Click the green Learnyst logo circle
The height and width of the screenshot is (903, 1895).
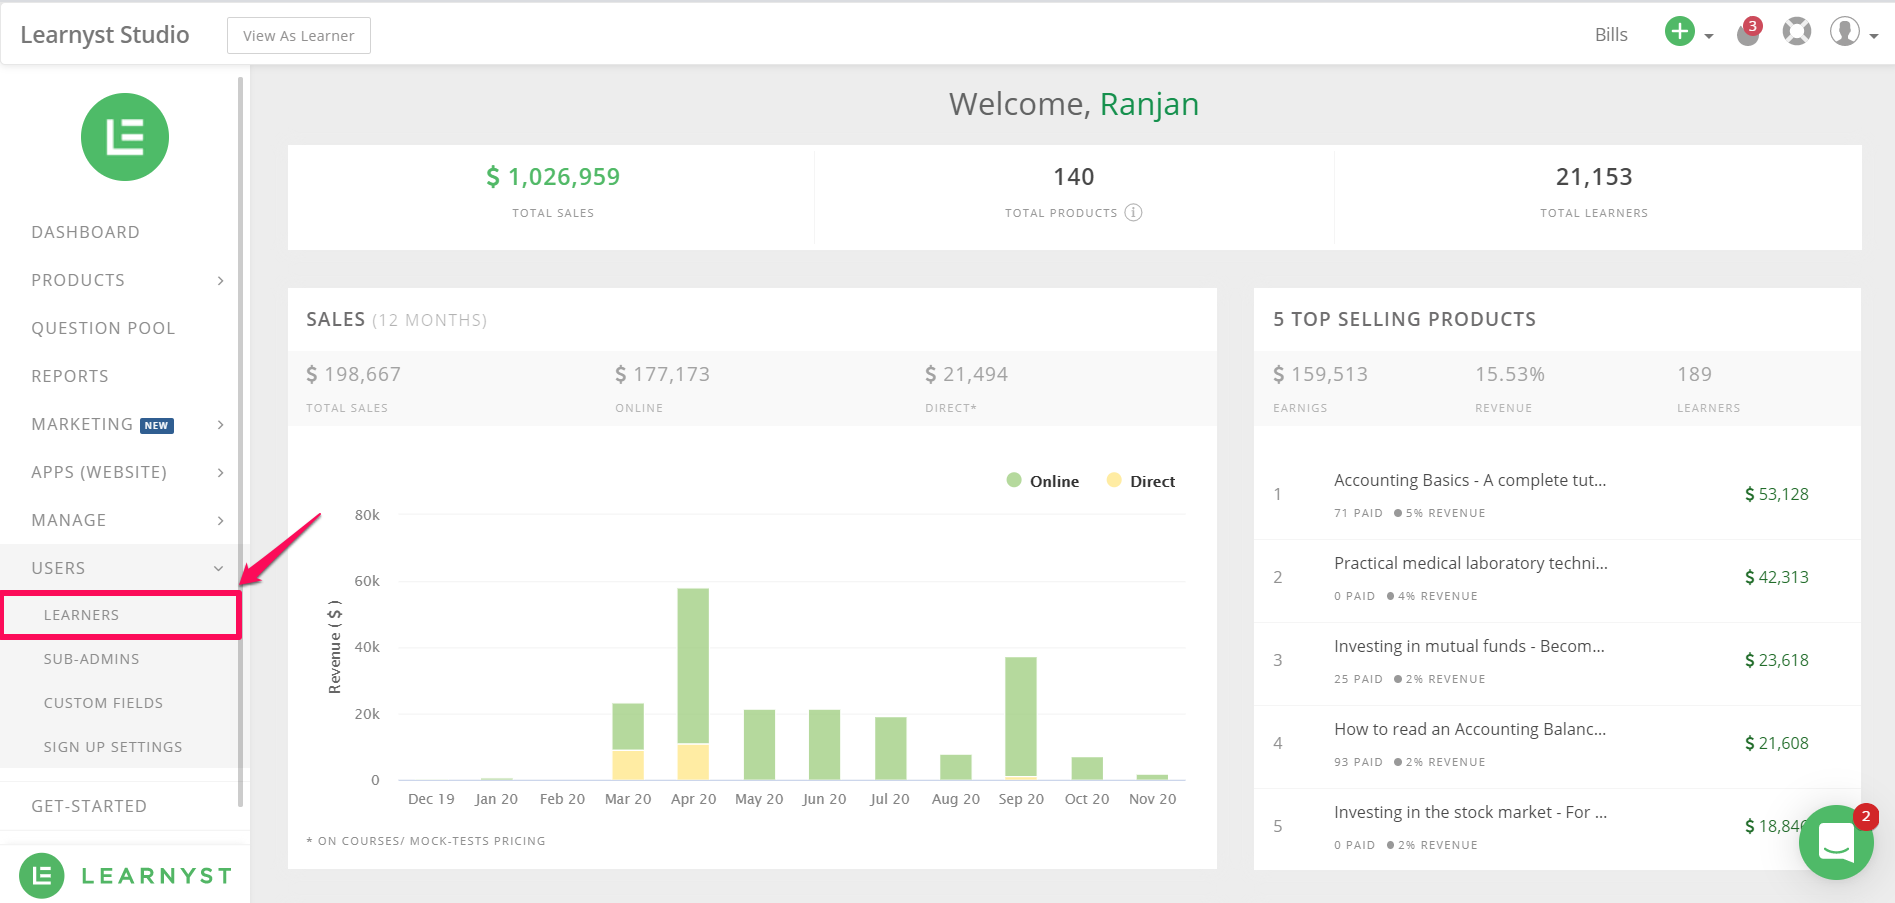[125, 137]
